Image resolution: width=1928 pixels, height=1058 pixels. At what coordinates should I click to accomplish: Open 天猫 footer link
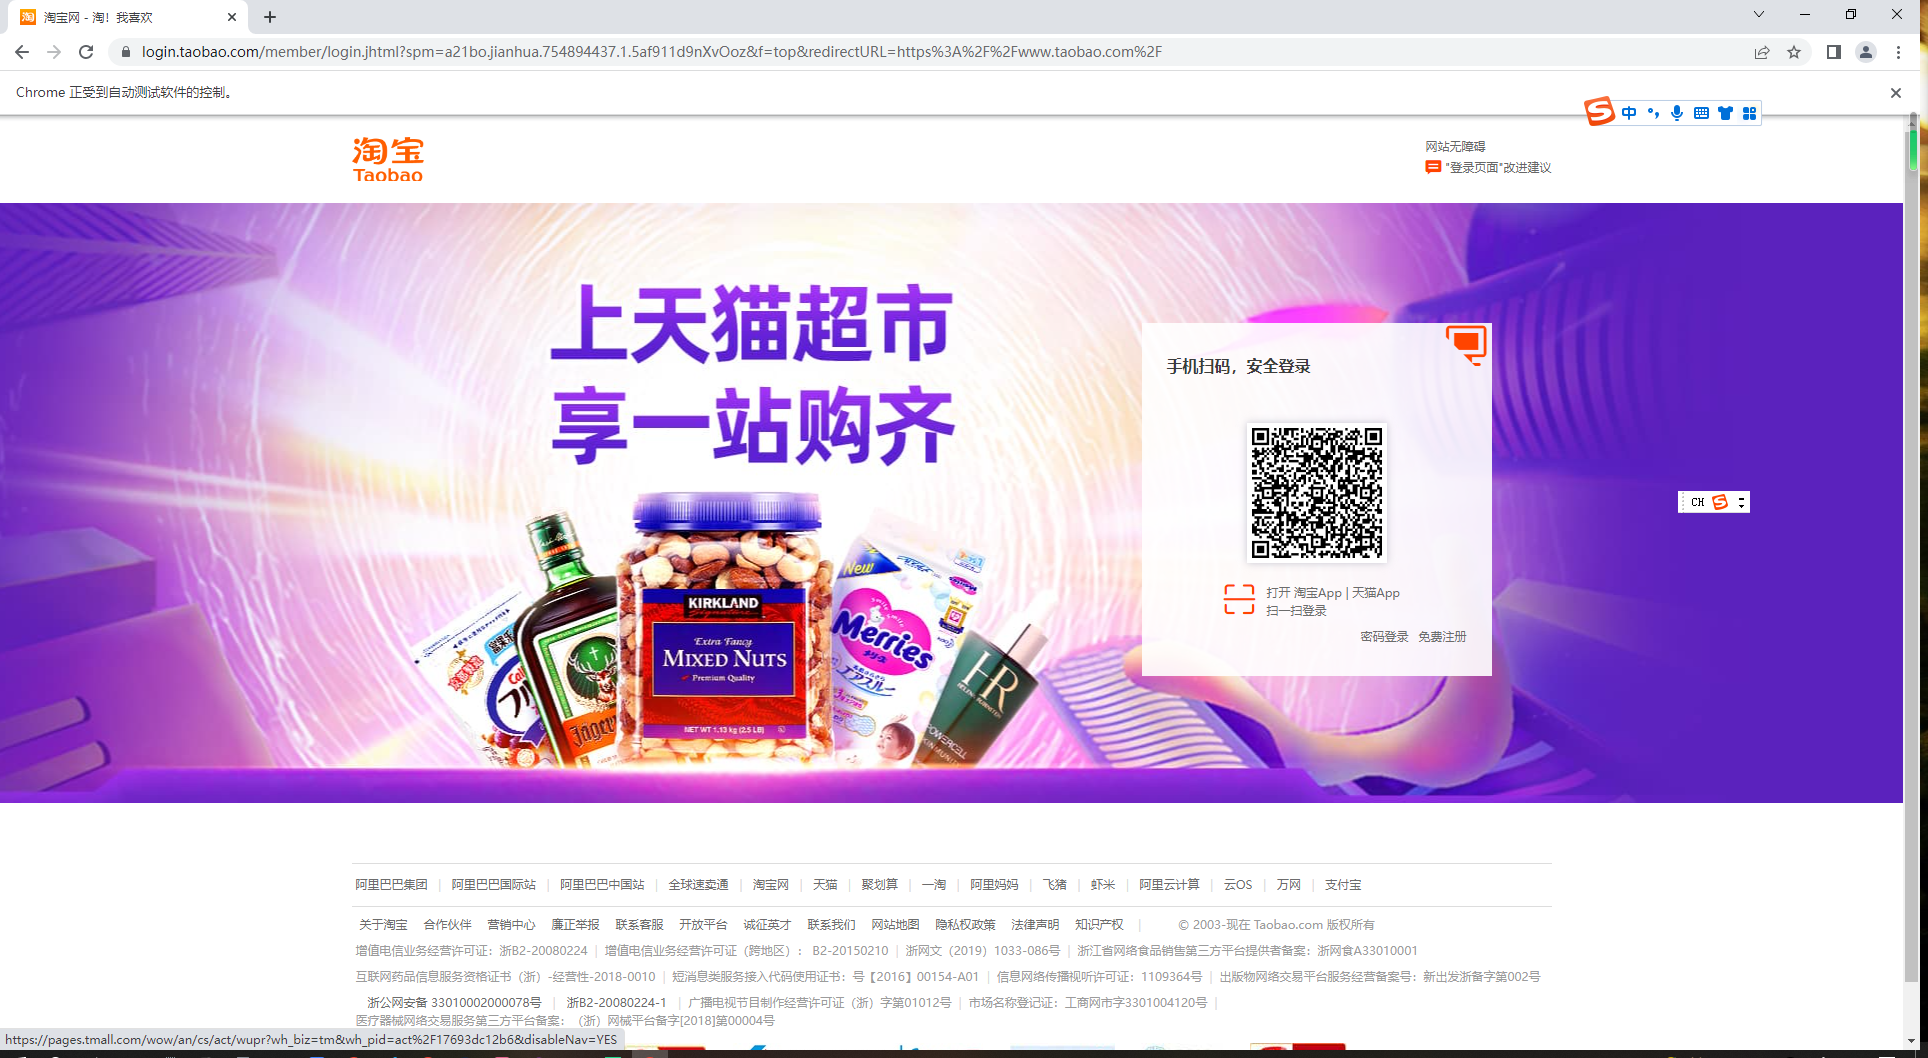tap(825, 885)
